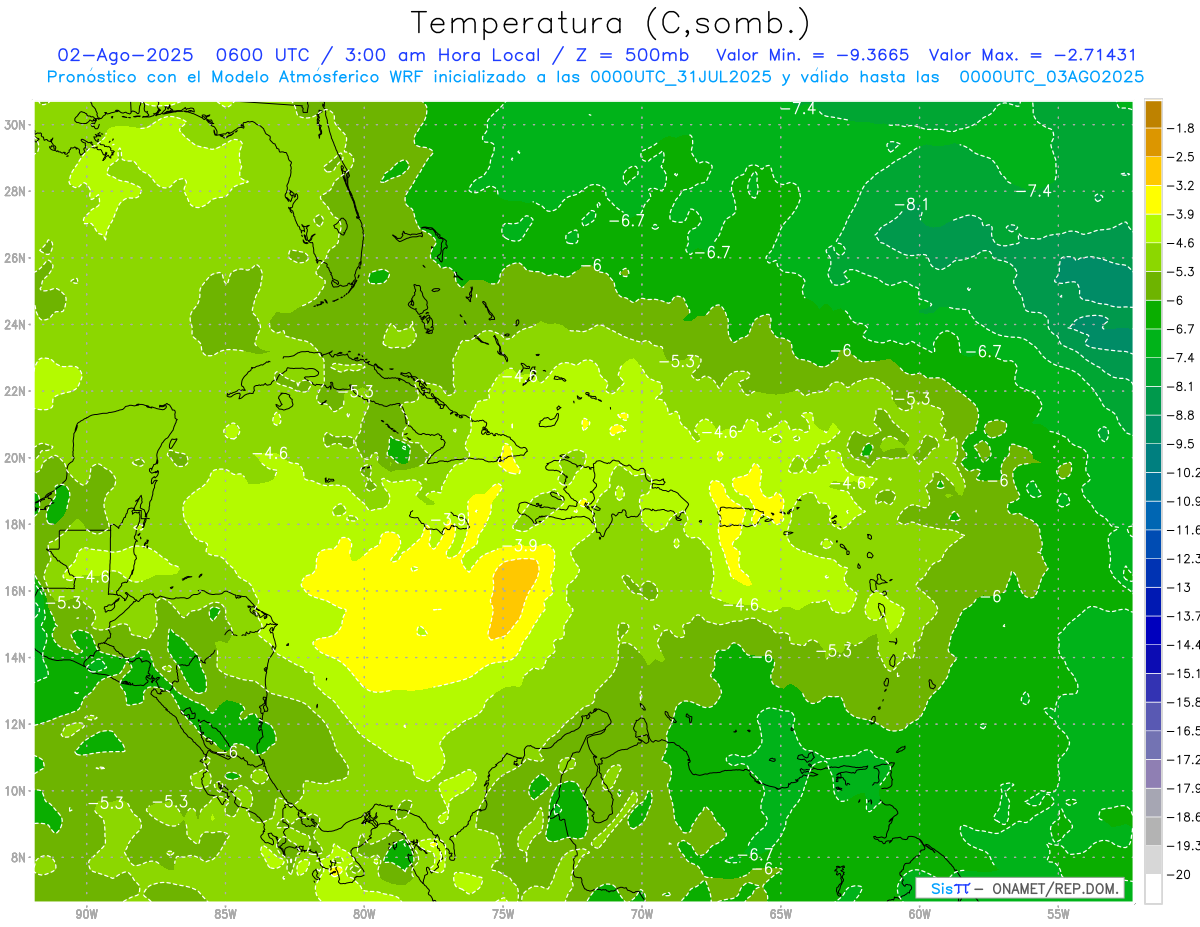Pick the white swatch below -20 in legend
Screen dimensions: 1200x927
1153,888
